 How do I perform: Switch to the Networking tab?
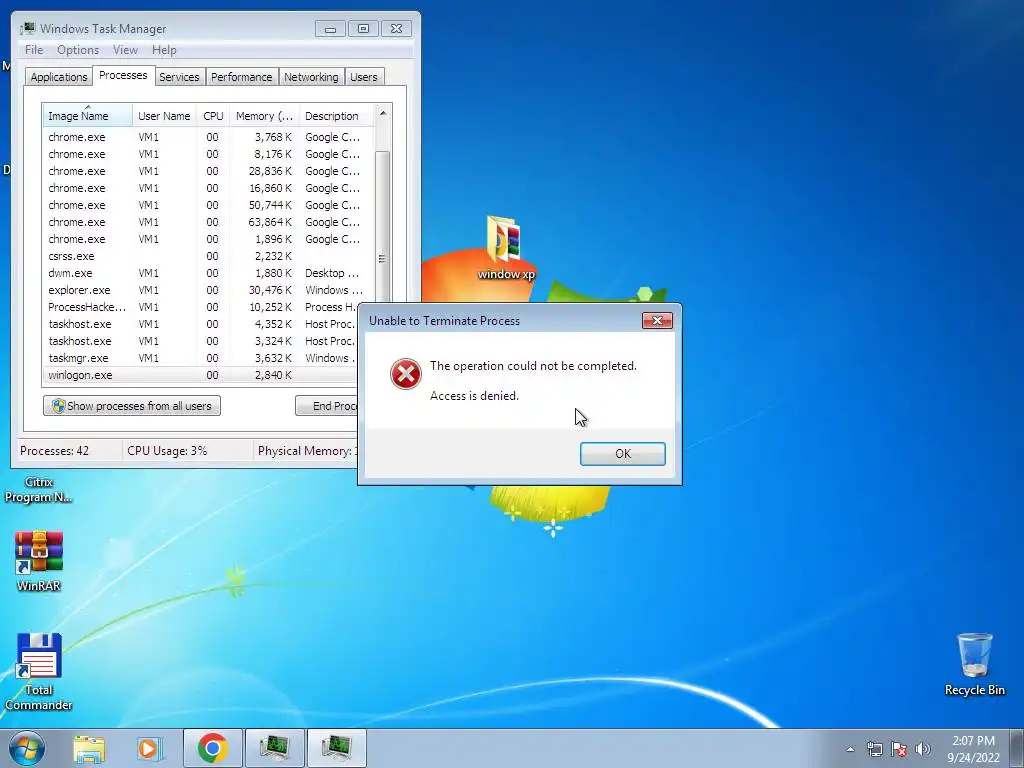click(311, 77)
